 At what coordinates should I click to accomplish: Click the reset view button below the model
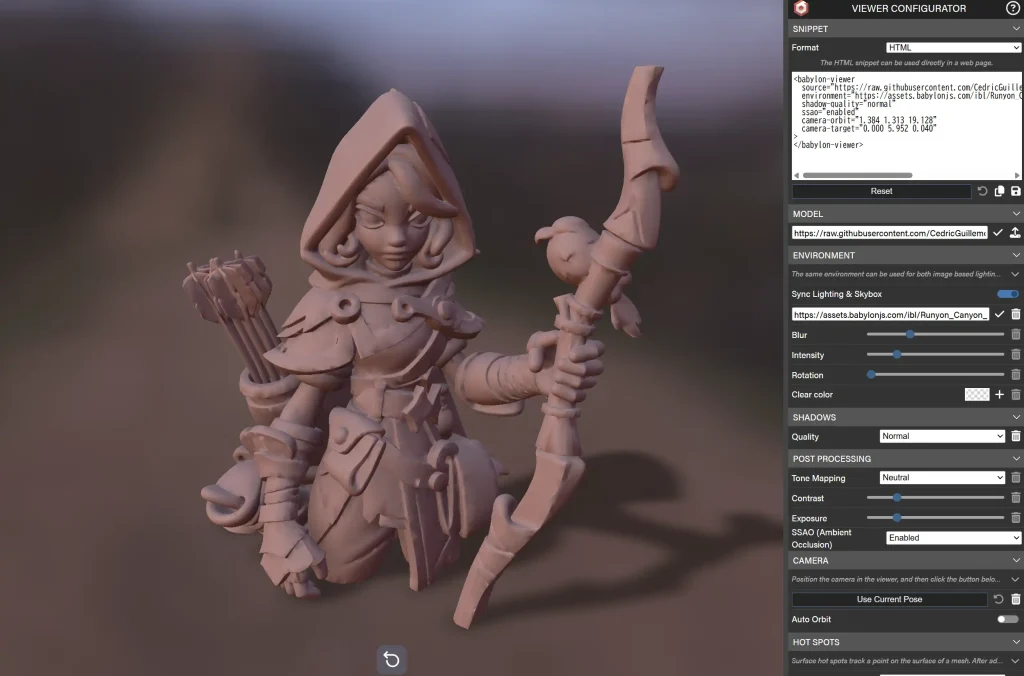392,659
